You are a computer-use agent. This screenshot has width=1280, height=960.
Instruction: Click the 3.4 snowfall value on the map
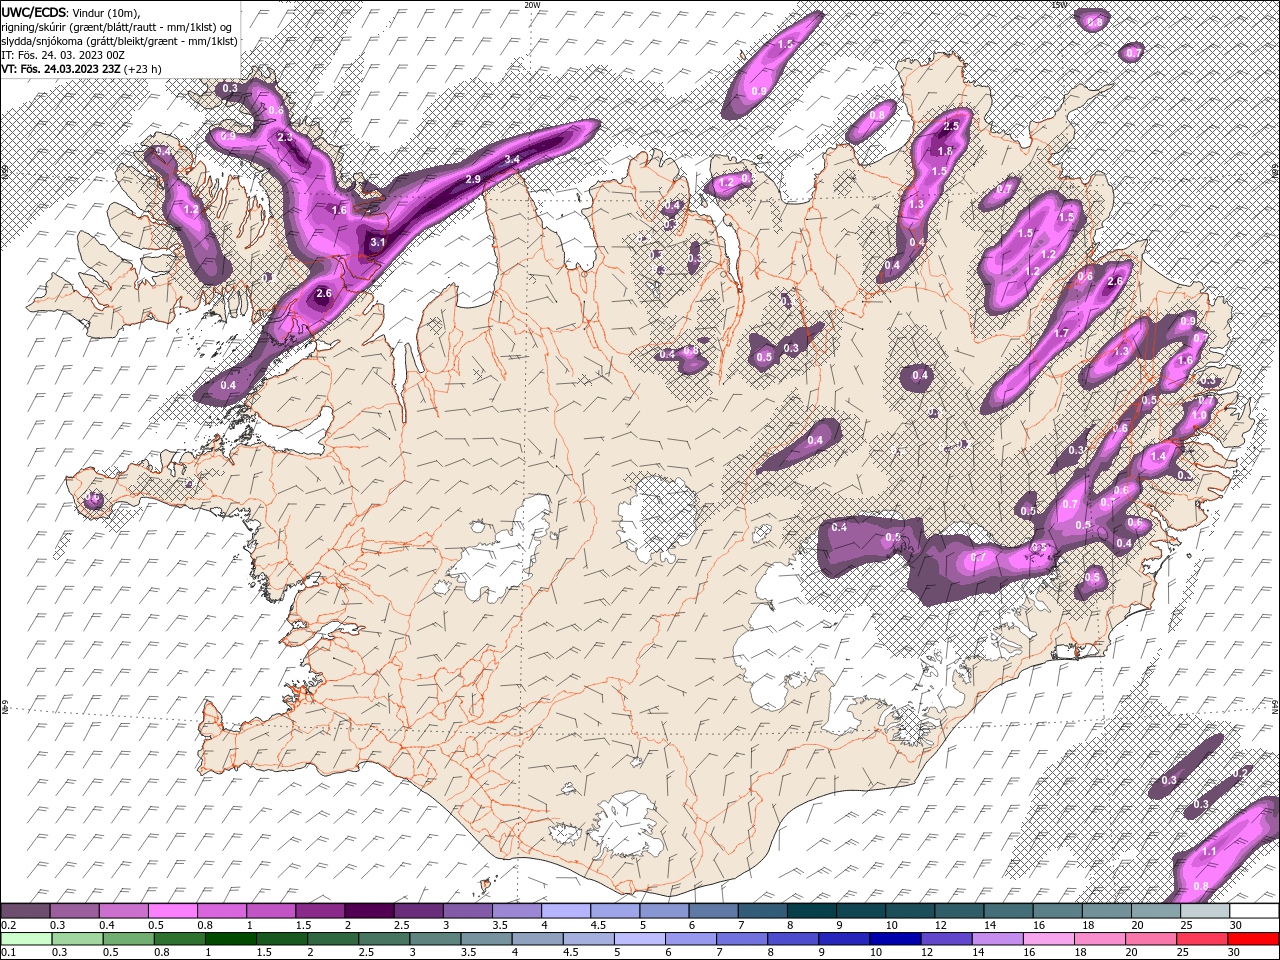pos(512,160)
